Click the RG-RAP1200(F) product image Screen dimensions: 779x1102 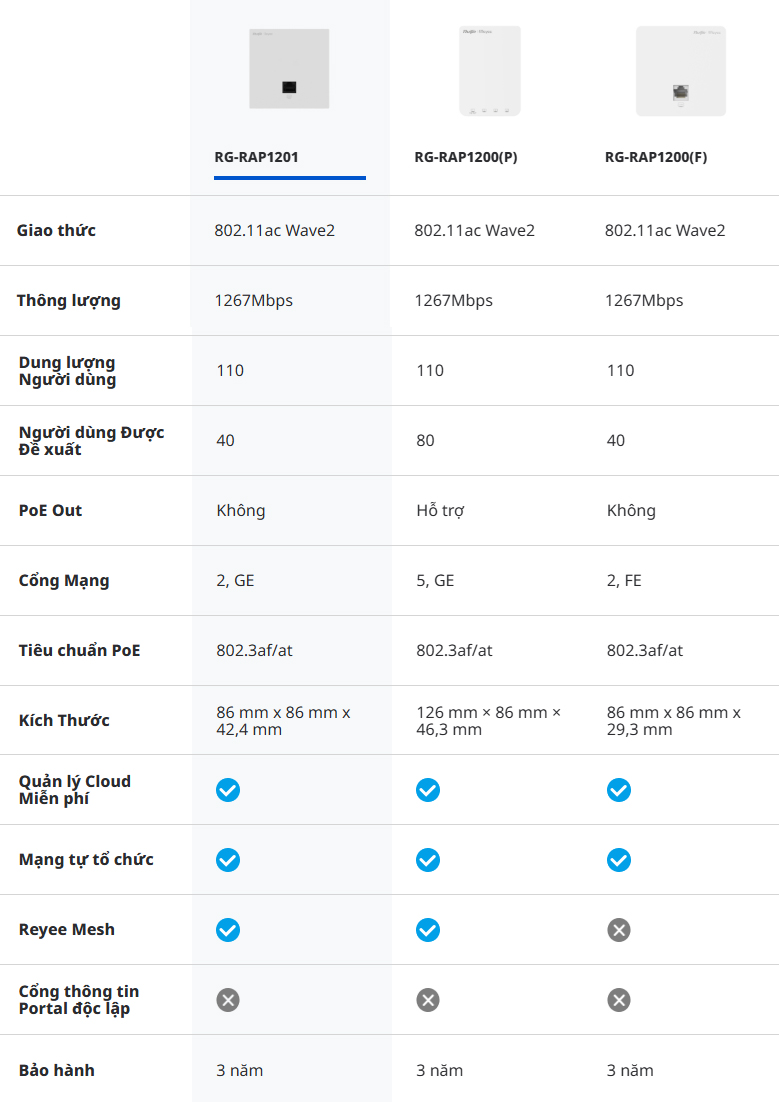coord(680,71)
